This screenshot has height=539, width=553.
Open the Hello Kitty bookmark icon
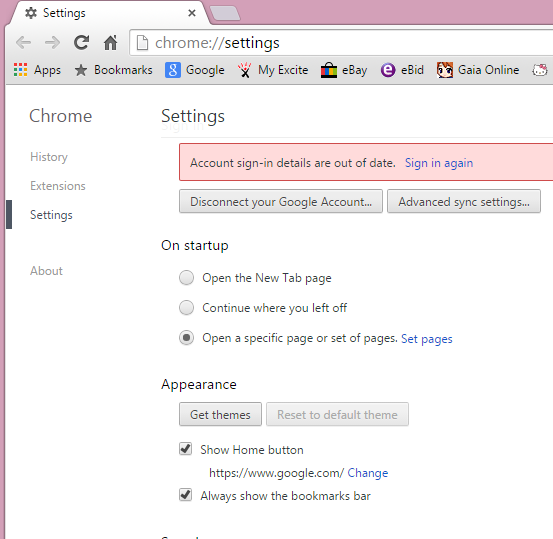[x=540, y=70]
